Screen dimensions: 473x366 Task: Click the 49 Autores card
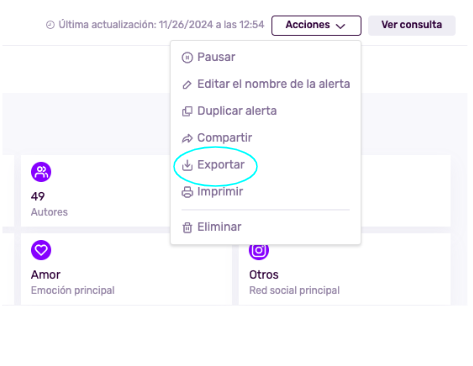pyautogui.click(x=96, y=191)
